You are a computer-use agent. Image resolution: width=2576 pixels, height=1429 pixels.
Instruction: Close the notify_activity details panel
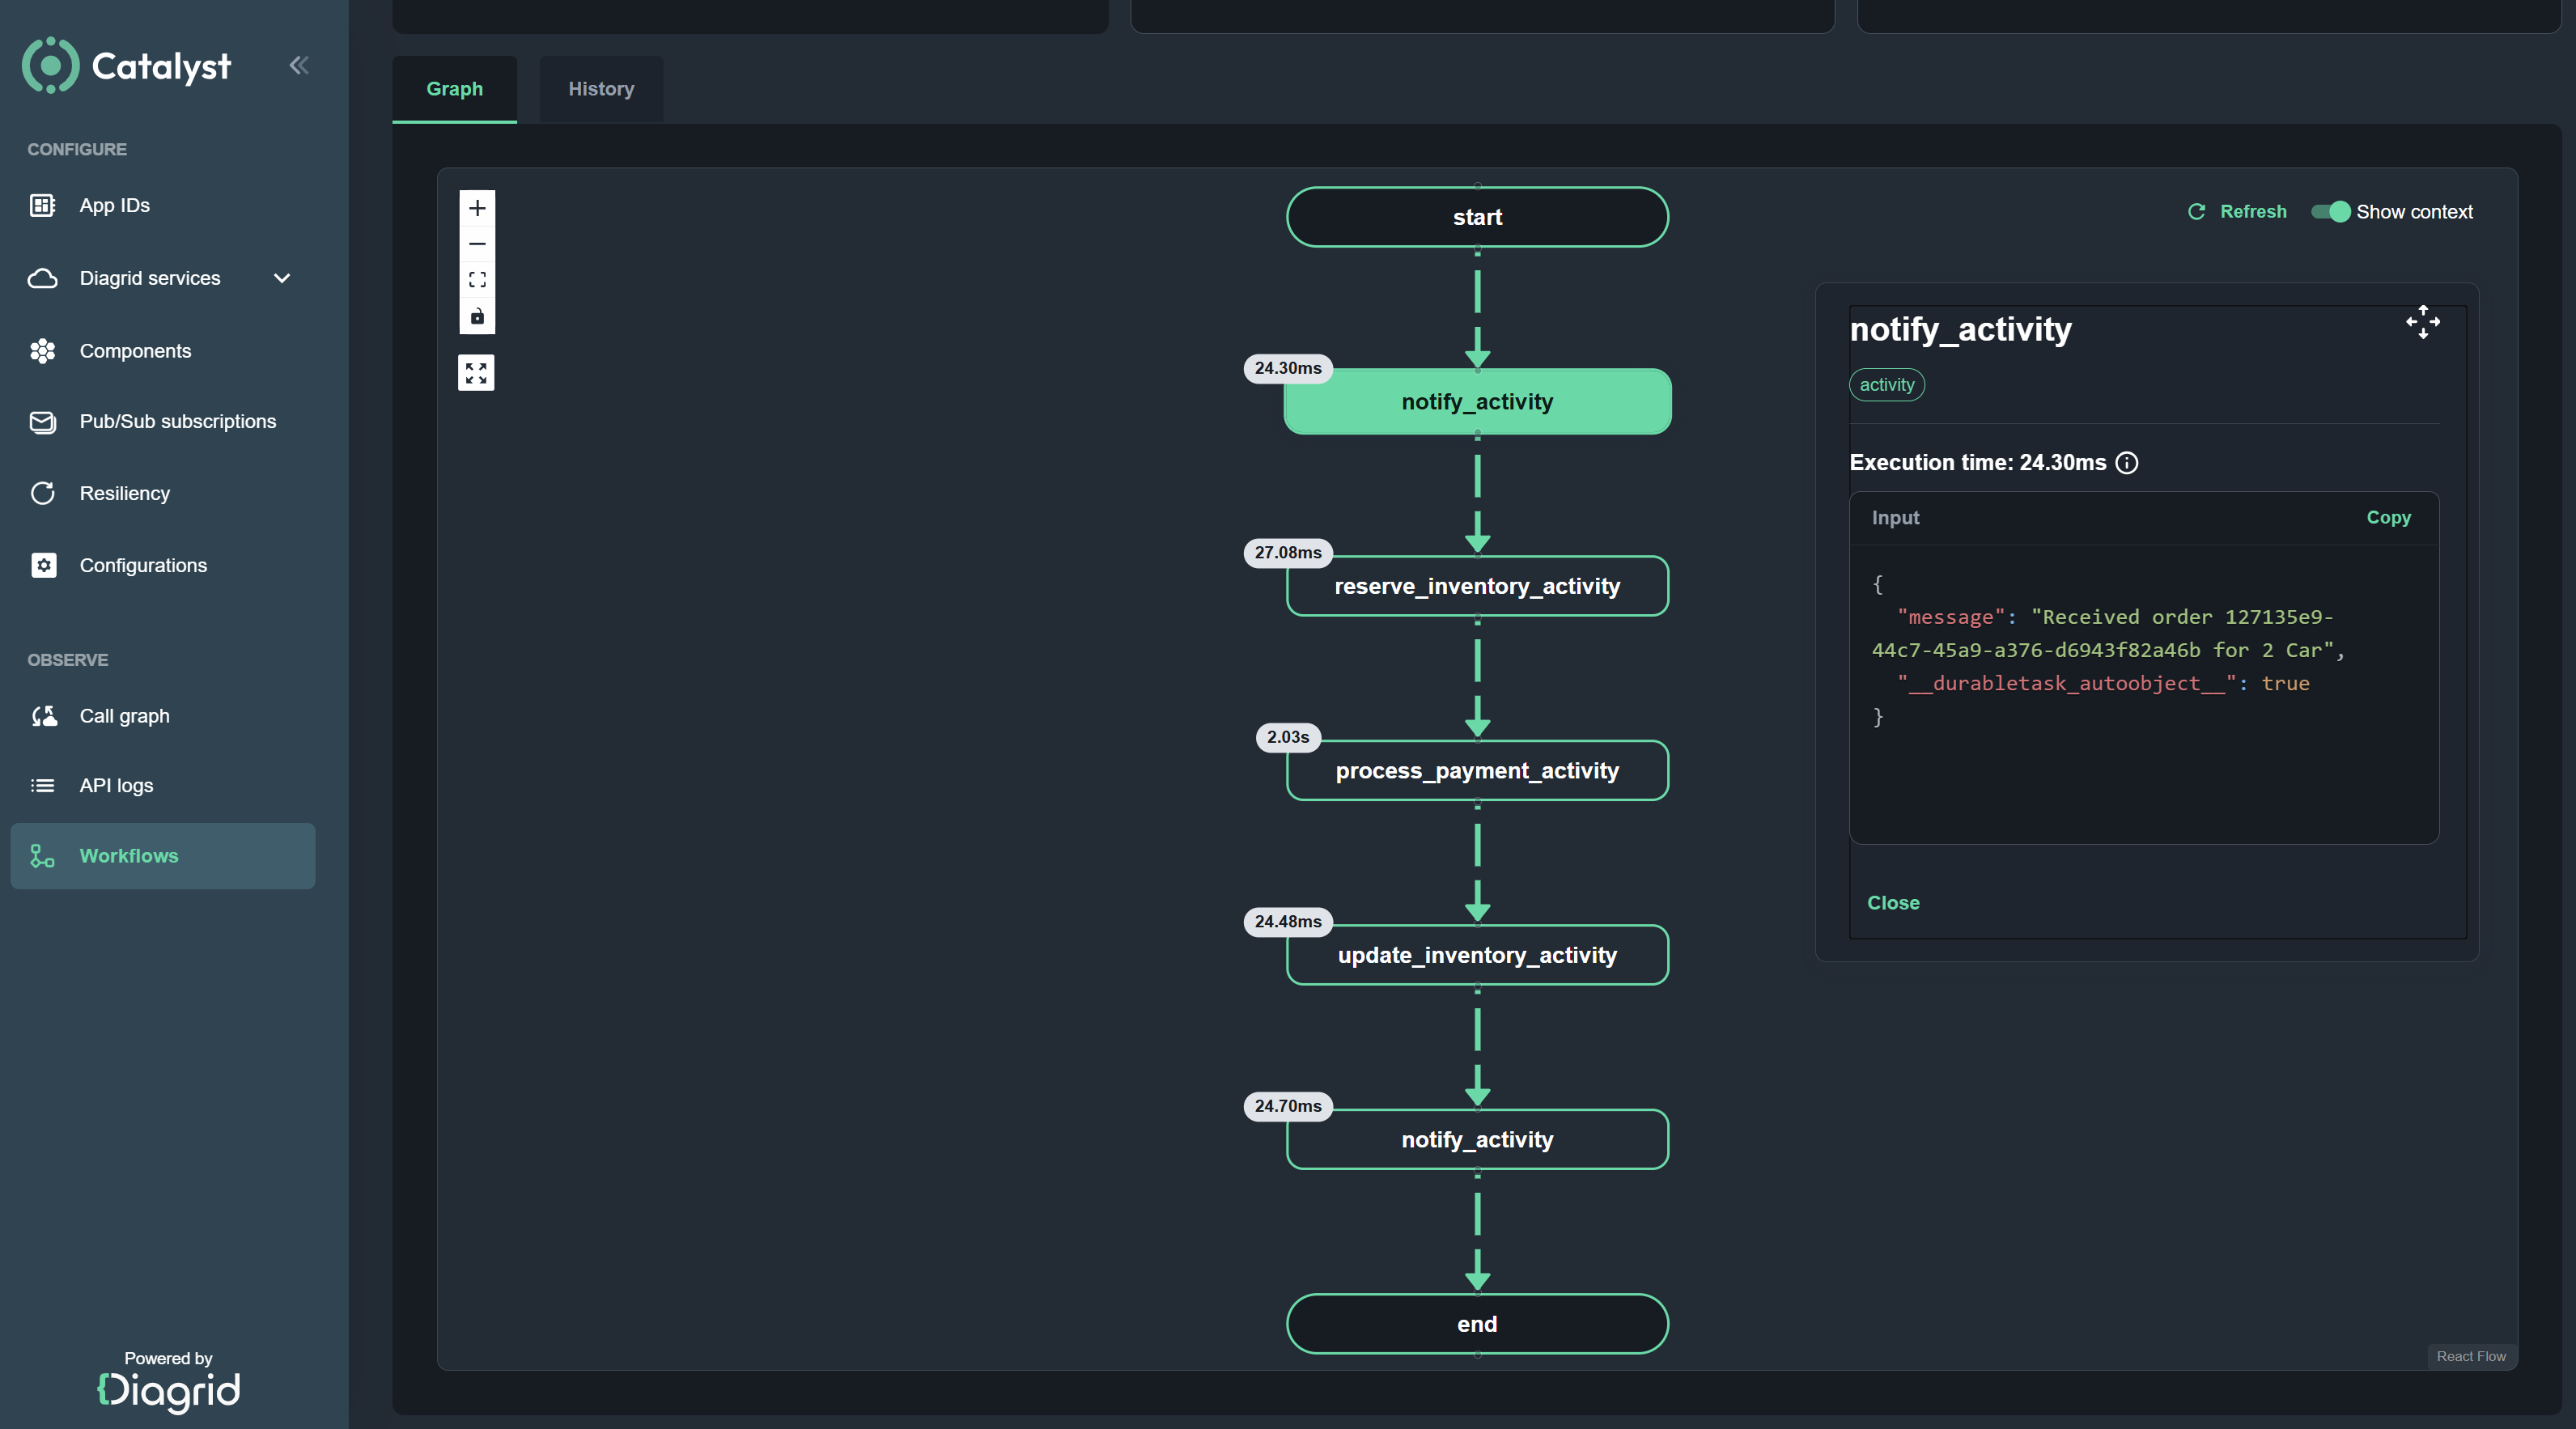pos(1892,902)
